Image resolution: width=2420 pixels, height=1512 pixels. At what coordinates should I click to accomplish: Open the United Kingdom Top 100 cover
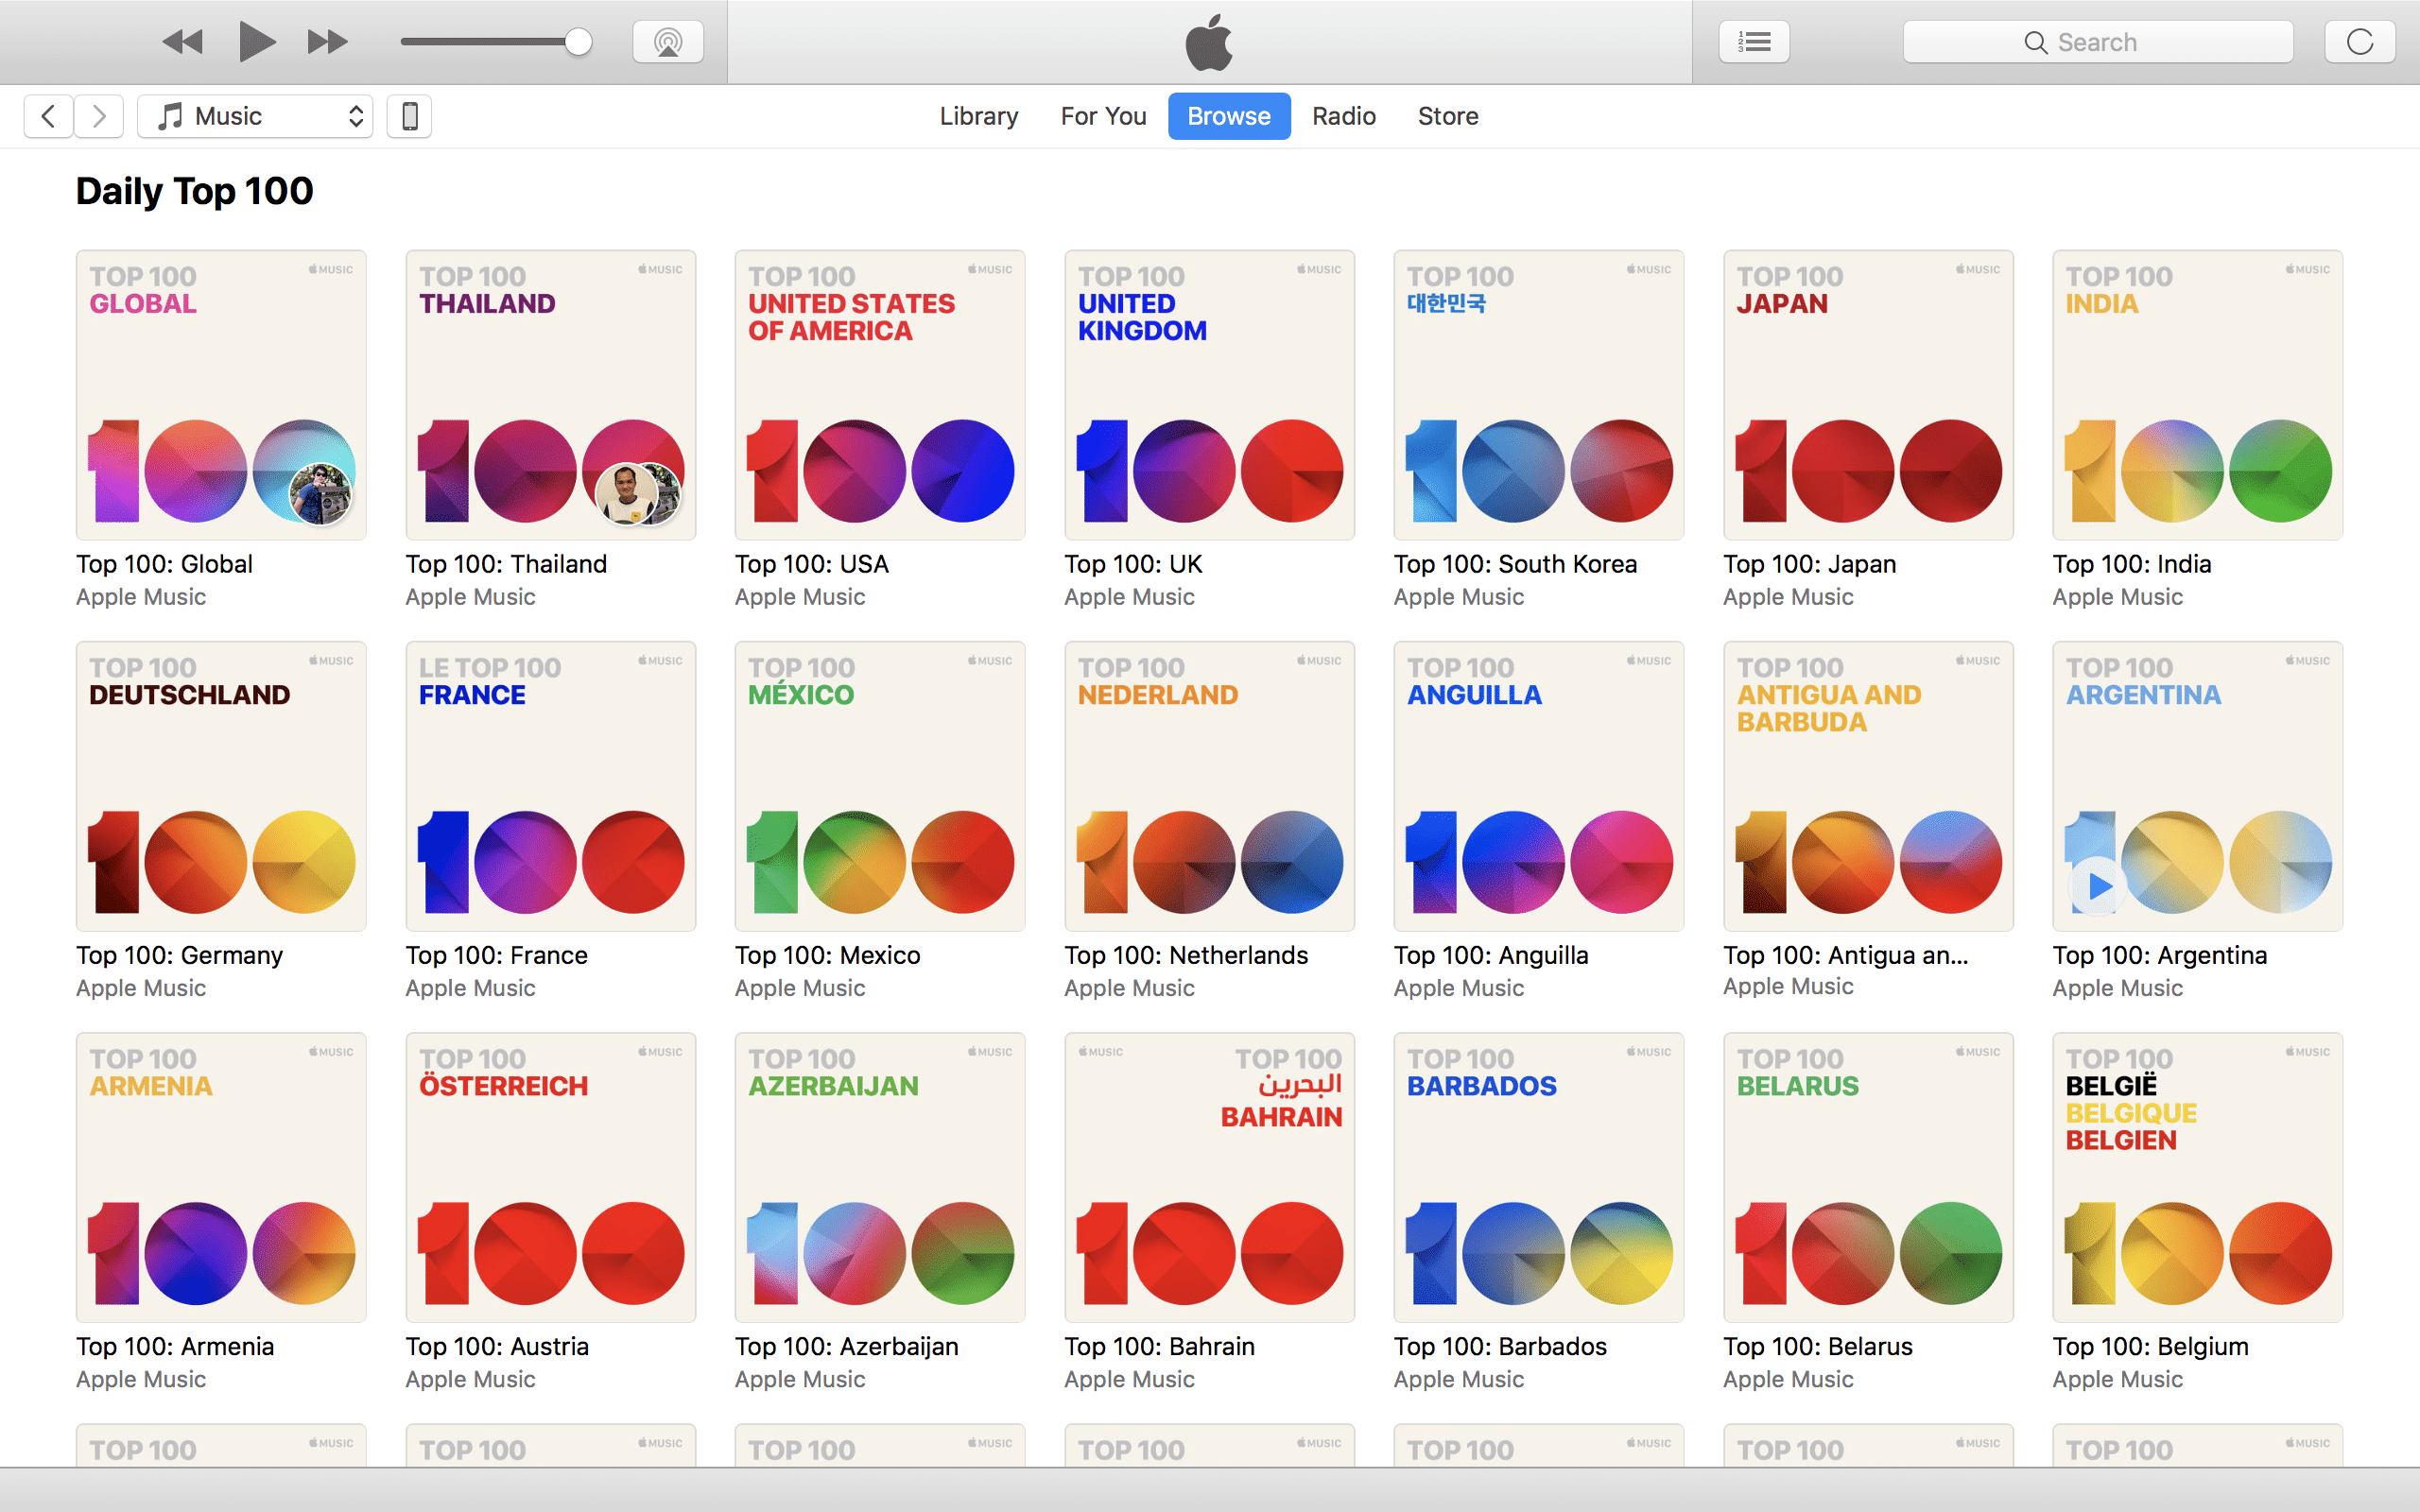pyautogui.click(x=1209, y=395)
